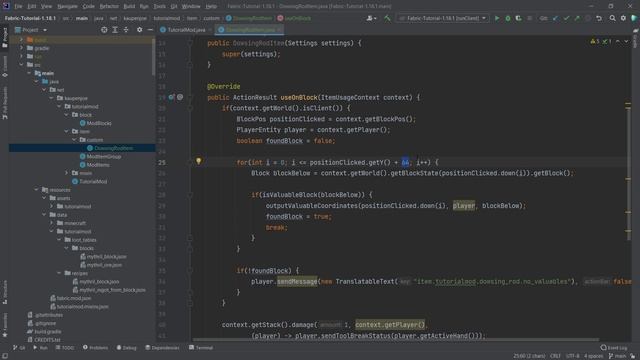This screenshot has height=360, width=640.
Task: Hide the Project tool window
Action: point(150,30)
